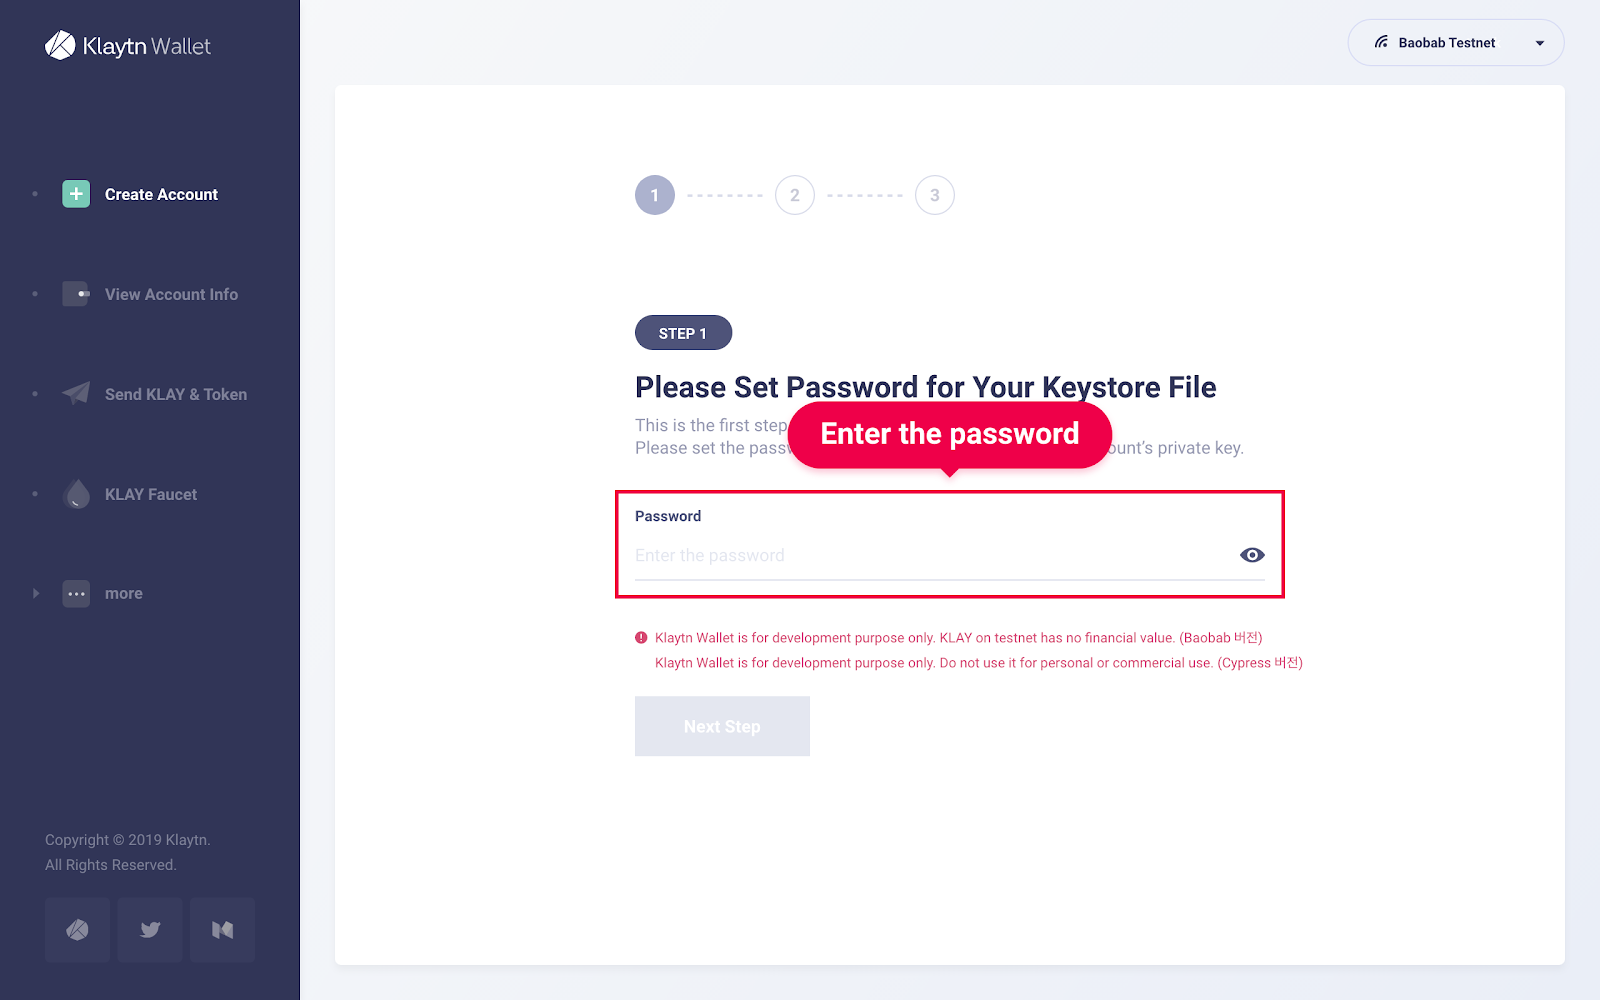Toggle password visibility with the eye icon
Screen dimensions: 1600x1000
tap(1251, 554)
